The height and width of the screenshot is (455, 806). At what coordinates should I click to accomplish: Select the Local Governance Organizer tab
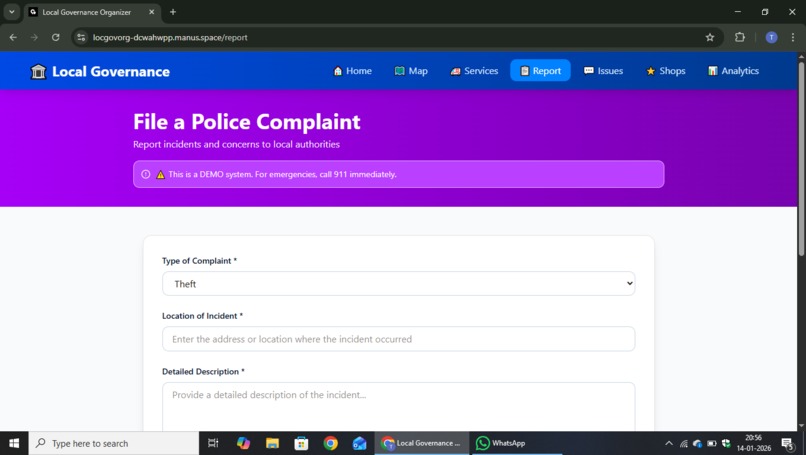[93, 12]
